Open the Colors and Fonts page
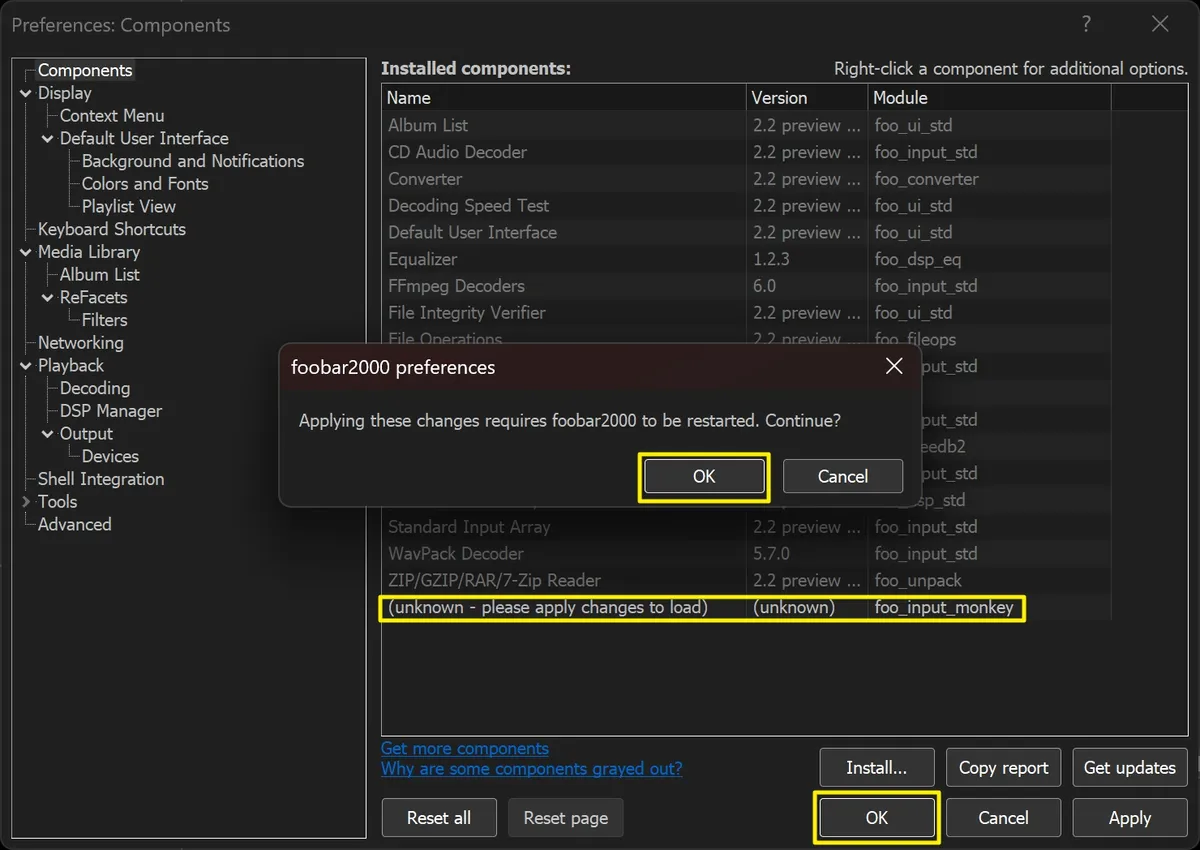The height and width of the screenshot is (850, 1200). 145,184
